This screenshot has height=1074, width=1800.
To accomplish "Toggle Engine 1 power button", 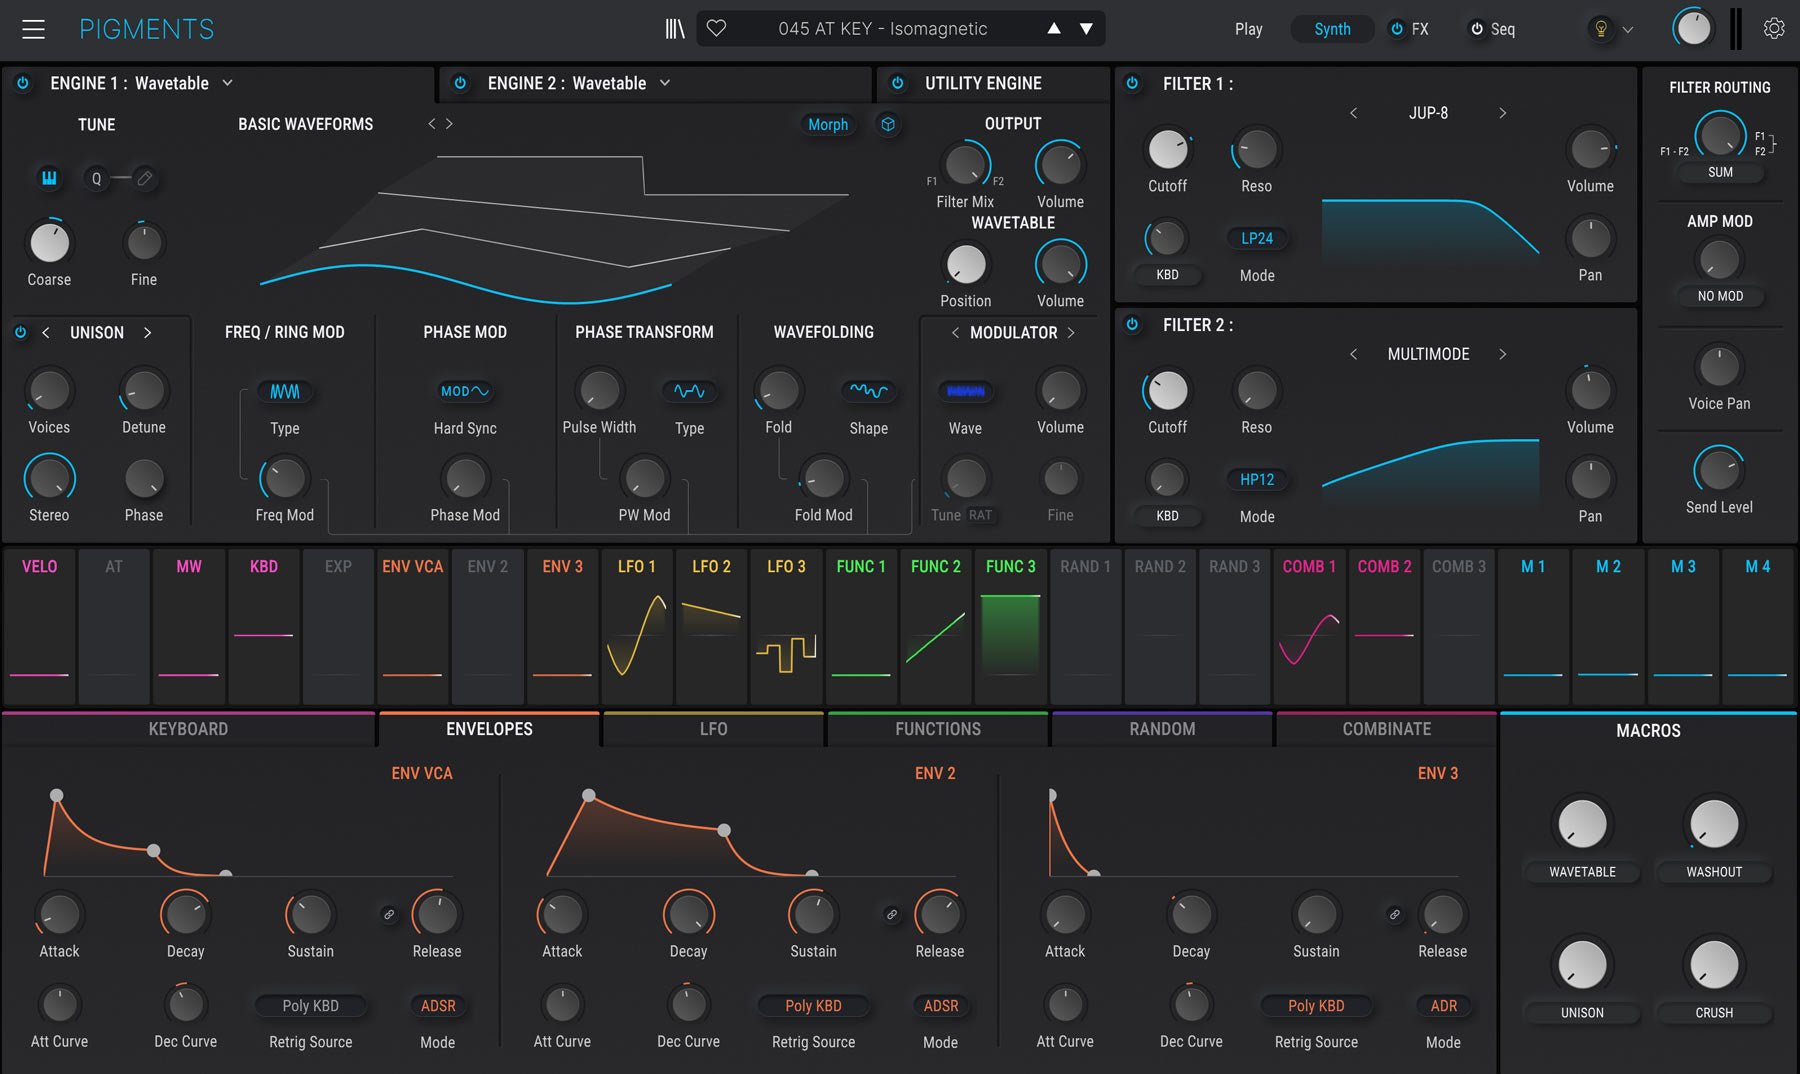I will click(23, 83).
